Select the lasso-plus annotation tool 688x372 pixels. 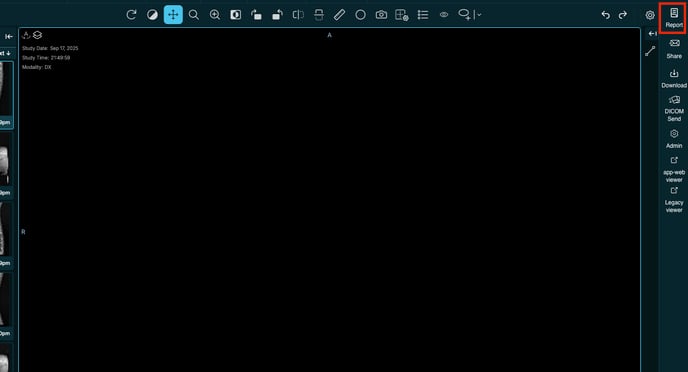(464, 14)
